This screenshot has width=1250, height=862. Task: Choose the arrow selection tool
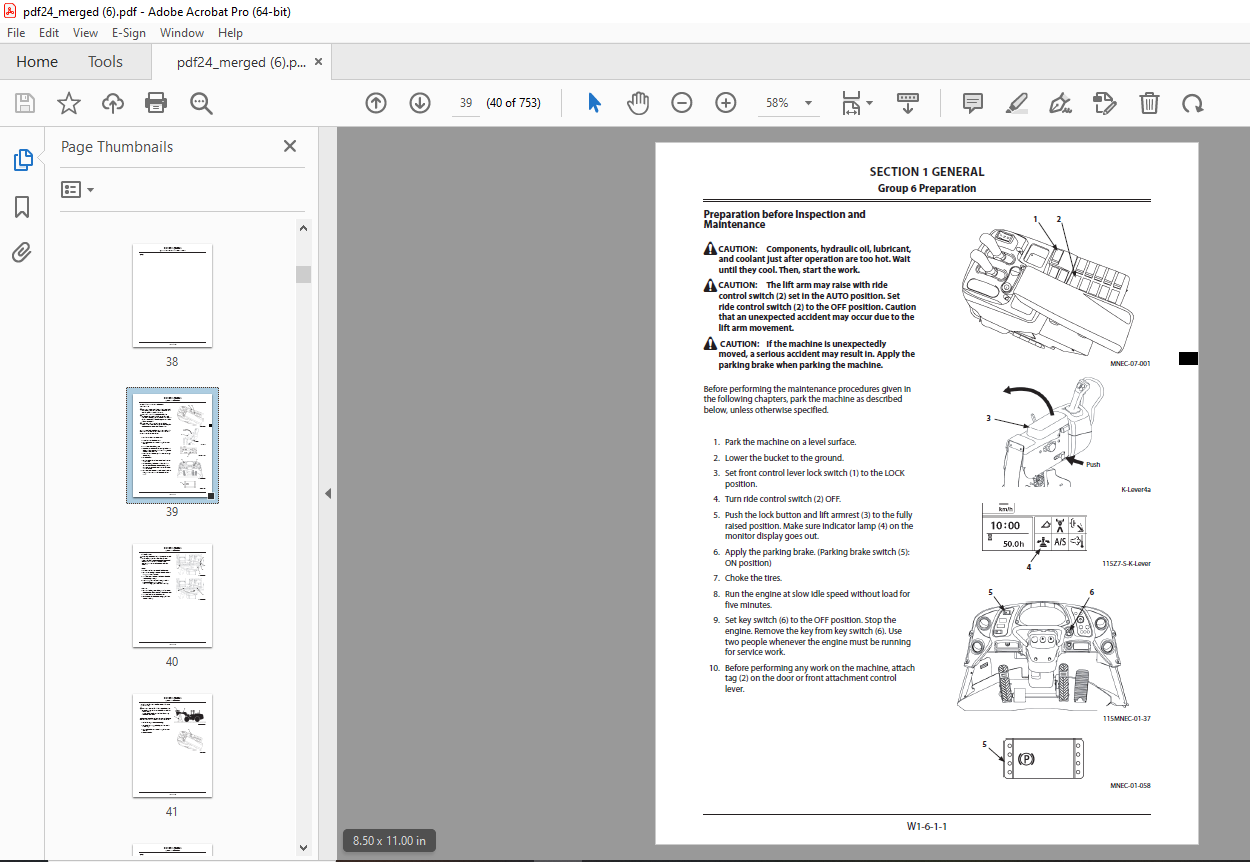click(594, 103)
